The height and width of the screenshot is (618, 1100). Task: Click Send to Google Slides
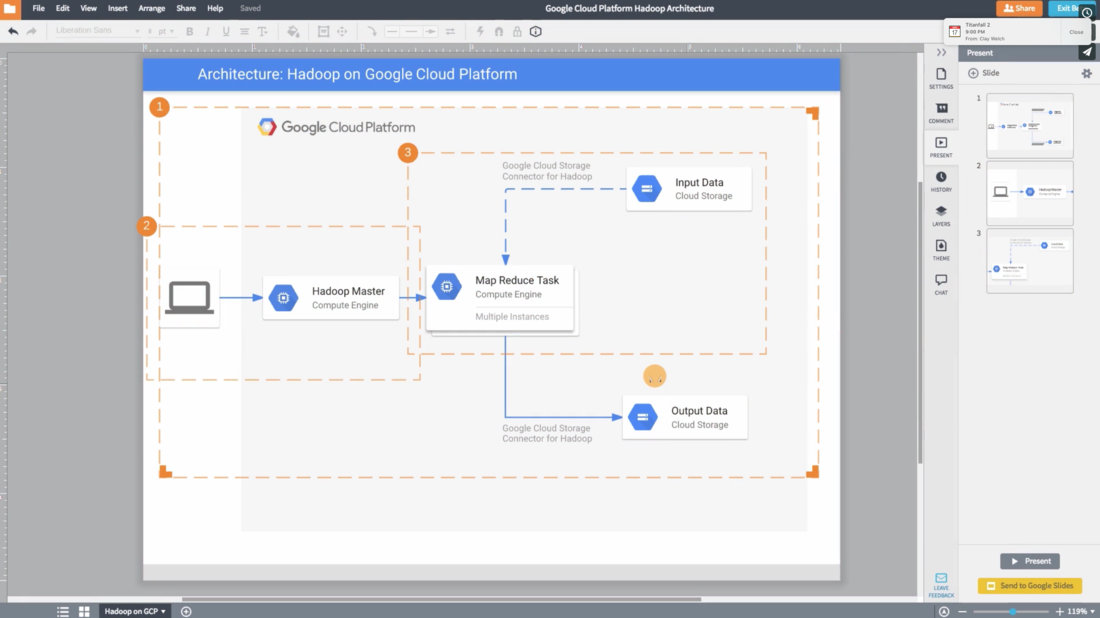(1029, 585)
